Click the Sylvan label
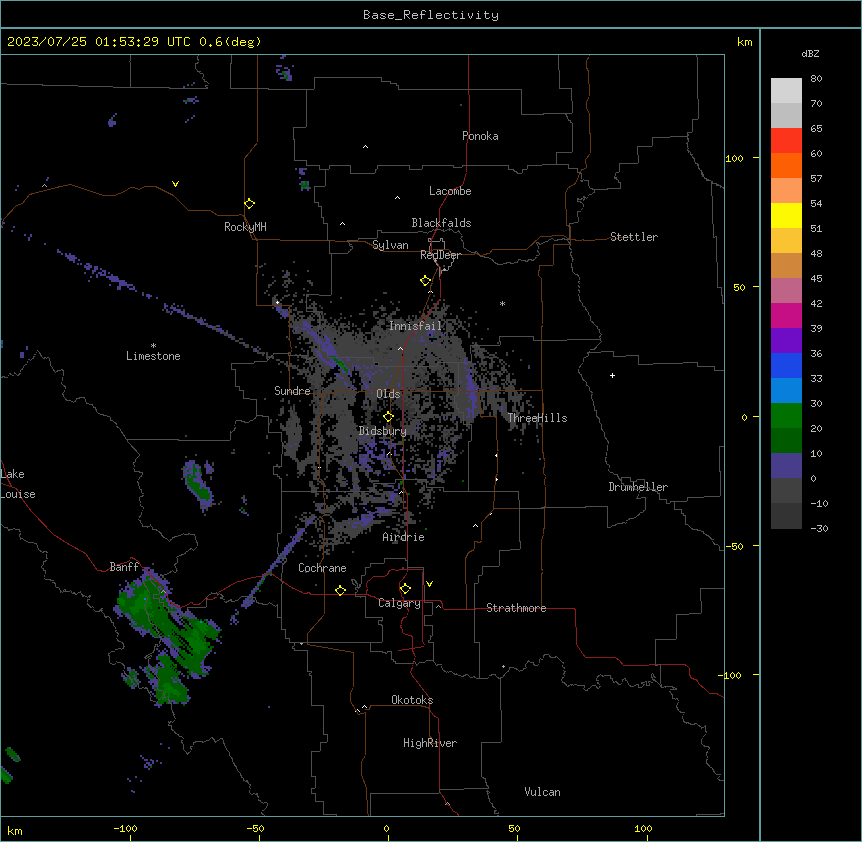 390,245
